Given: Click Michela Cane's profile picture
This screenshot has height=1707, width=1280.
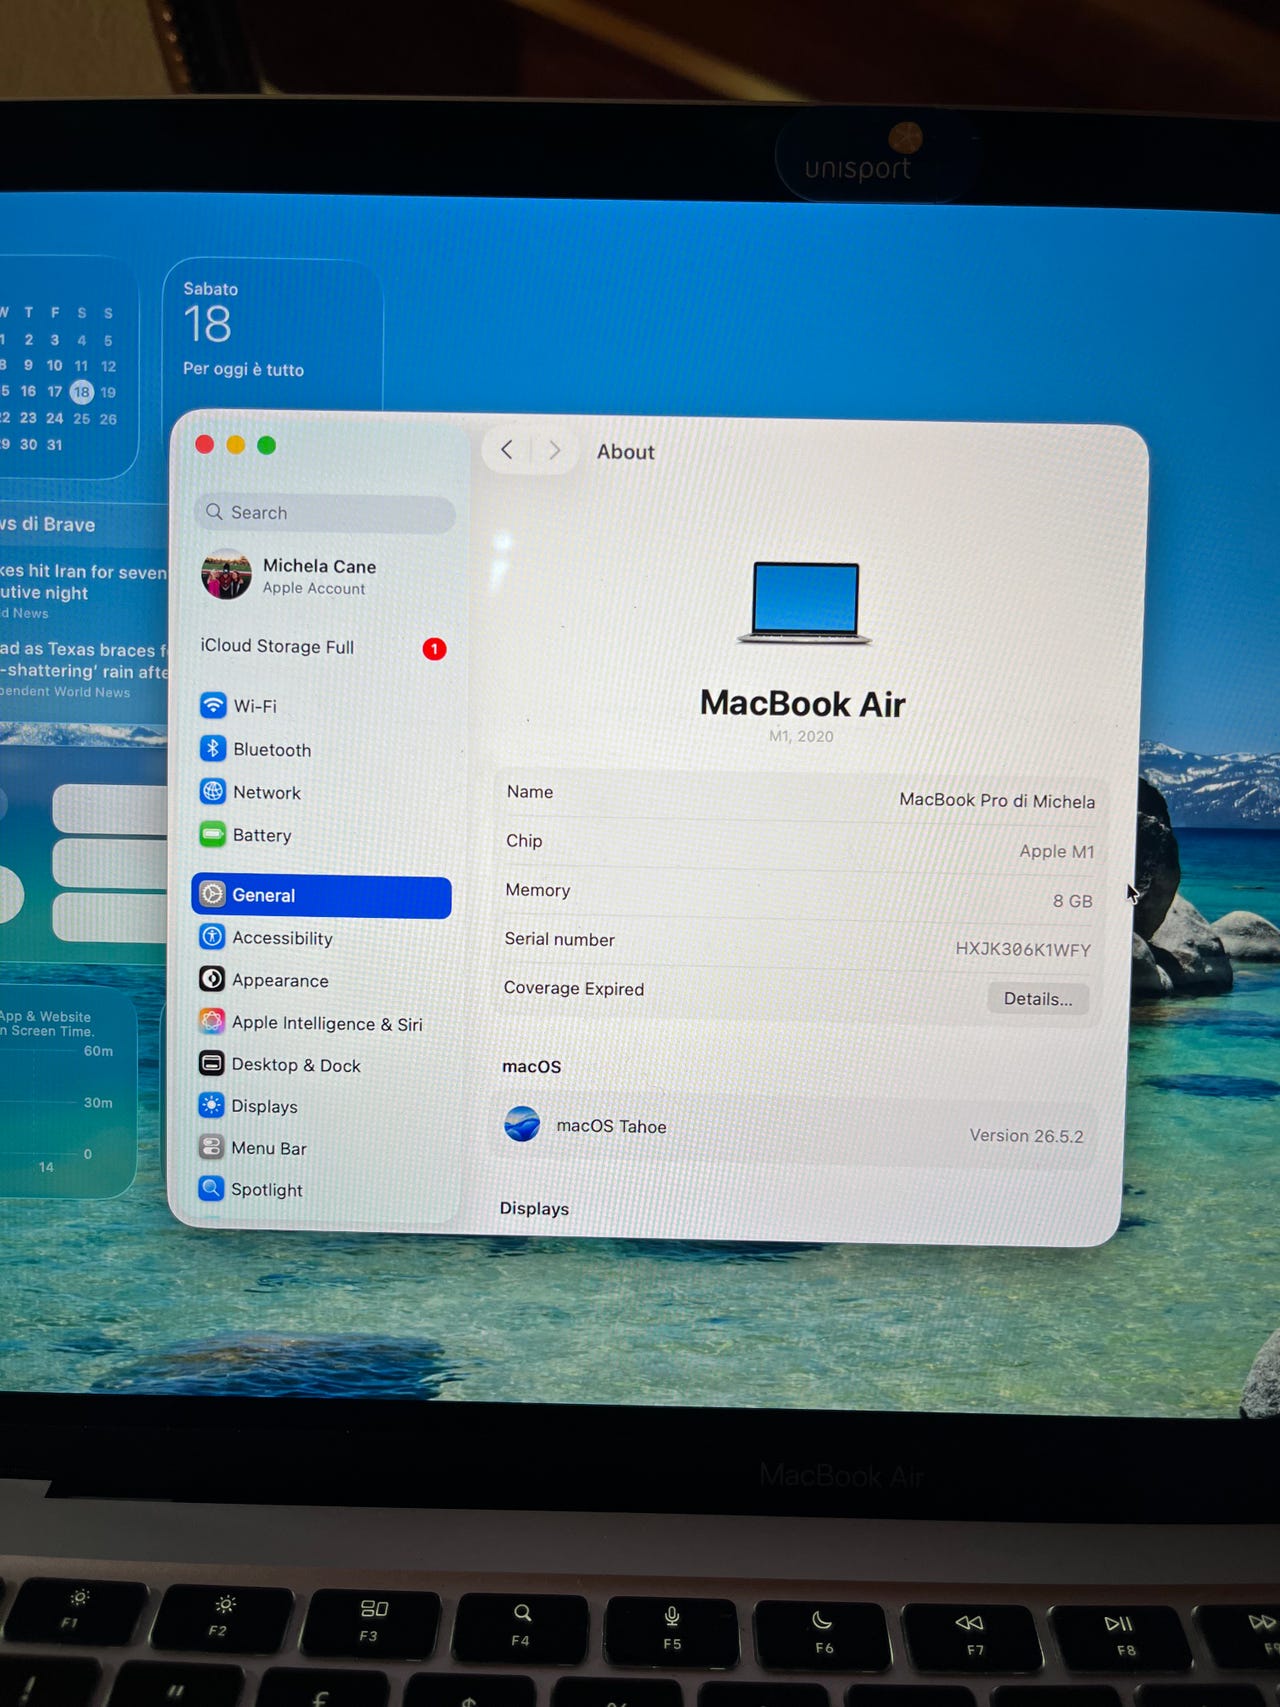Looking at the screenshot, I should click(x=226, y=575).
